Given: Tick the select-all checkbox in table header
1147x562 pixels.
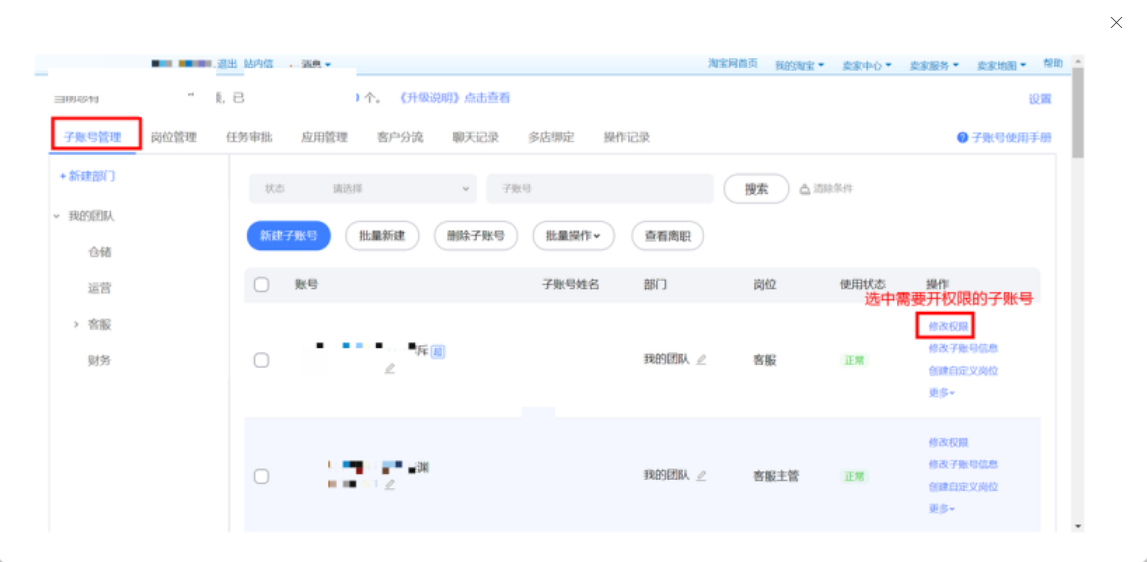Looking at the screenshot, I should click(x=261, y=285).
